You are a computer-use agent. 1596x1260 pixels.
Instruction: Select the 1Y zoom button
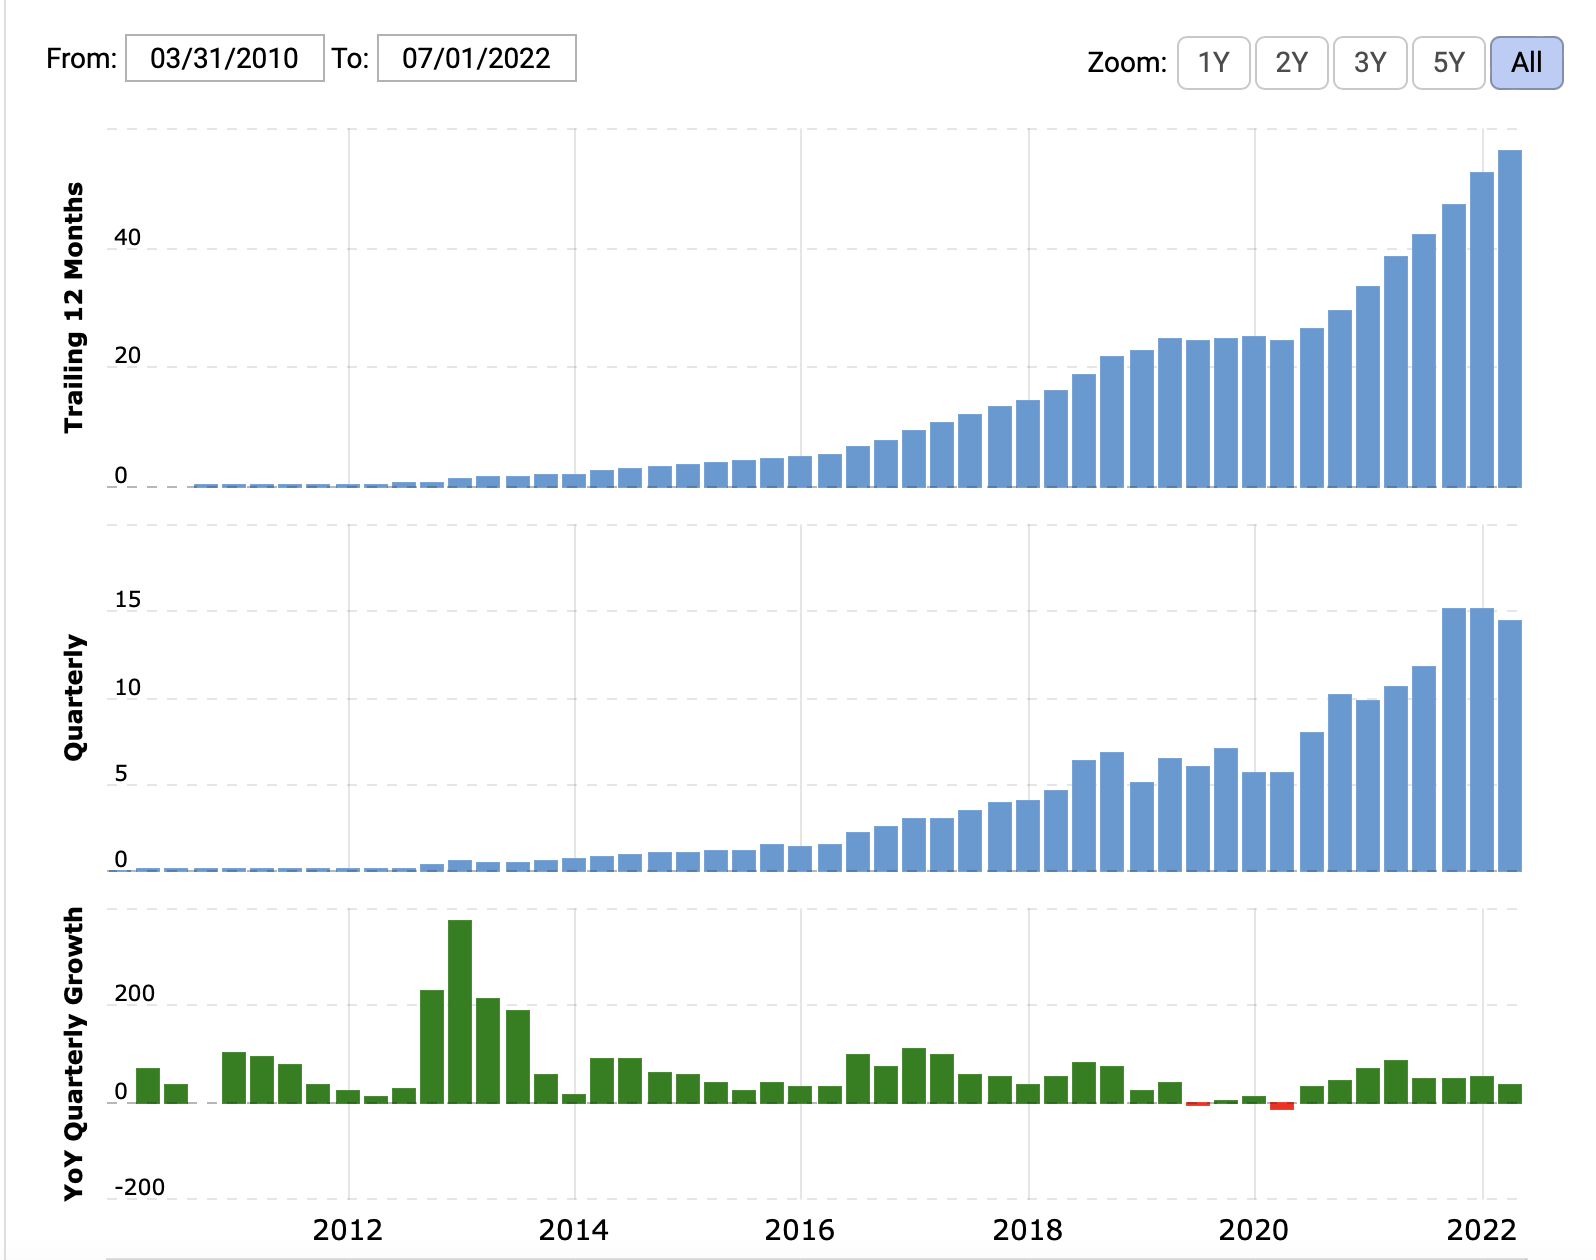tap(1214, 63)
